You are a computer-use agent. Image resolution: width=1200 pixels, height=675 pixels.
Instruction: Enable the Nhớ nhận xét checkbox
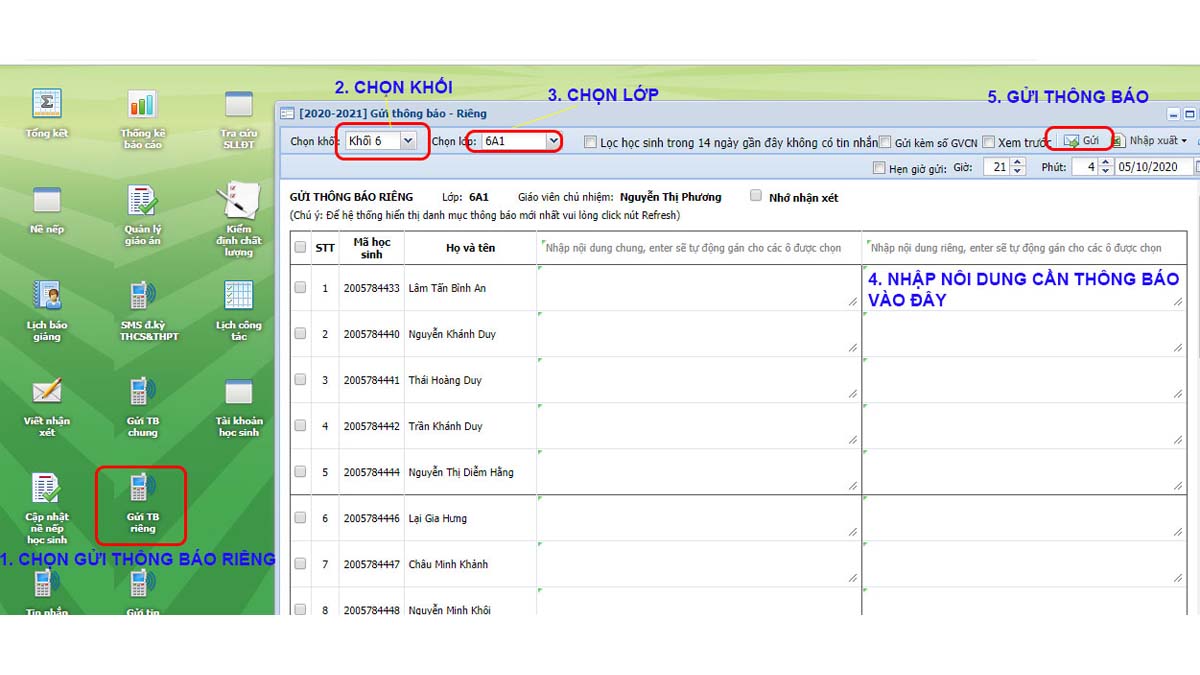[756, 196]
